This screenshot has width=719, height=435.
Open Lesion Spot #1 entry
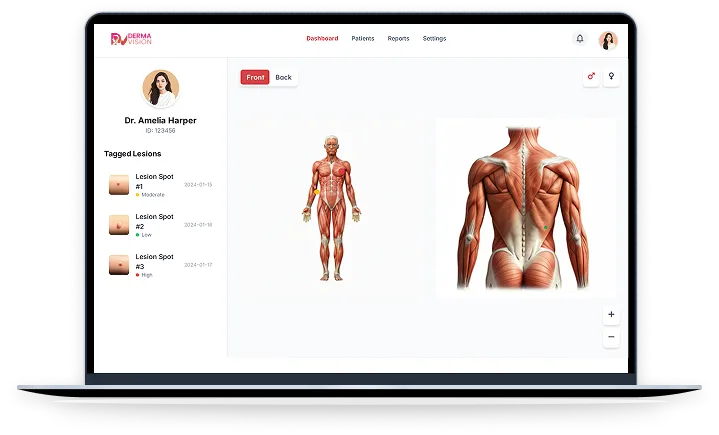pyautogui.click(x=160, y=185)
